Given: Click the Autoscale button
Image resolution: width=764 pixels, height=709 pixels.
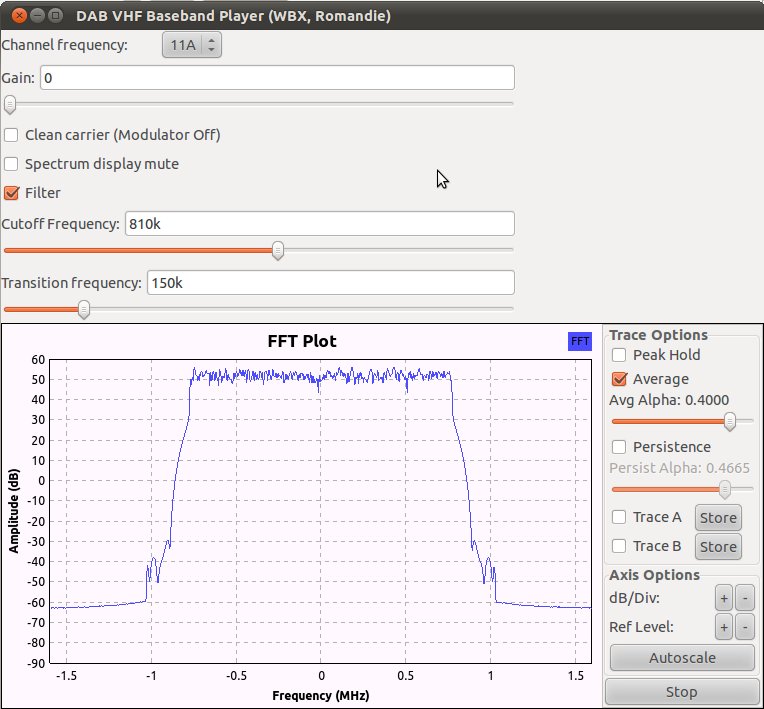Looking at the screenshot, I should click(682, 658).
